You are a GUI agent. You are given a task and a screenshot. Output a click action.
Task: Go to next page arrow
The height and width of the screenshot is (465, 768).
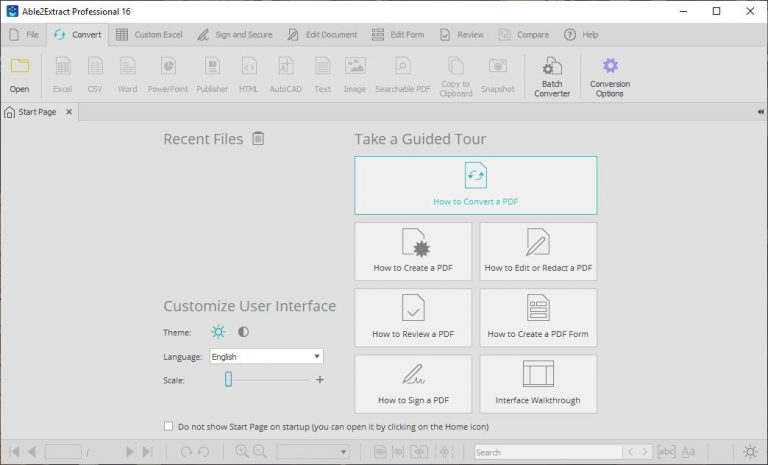(129, 451)
